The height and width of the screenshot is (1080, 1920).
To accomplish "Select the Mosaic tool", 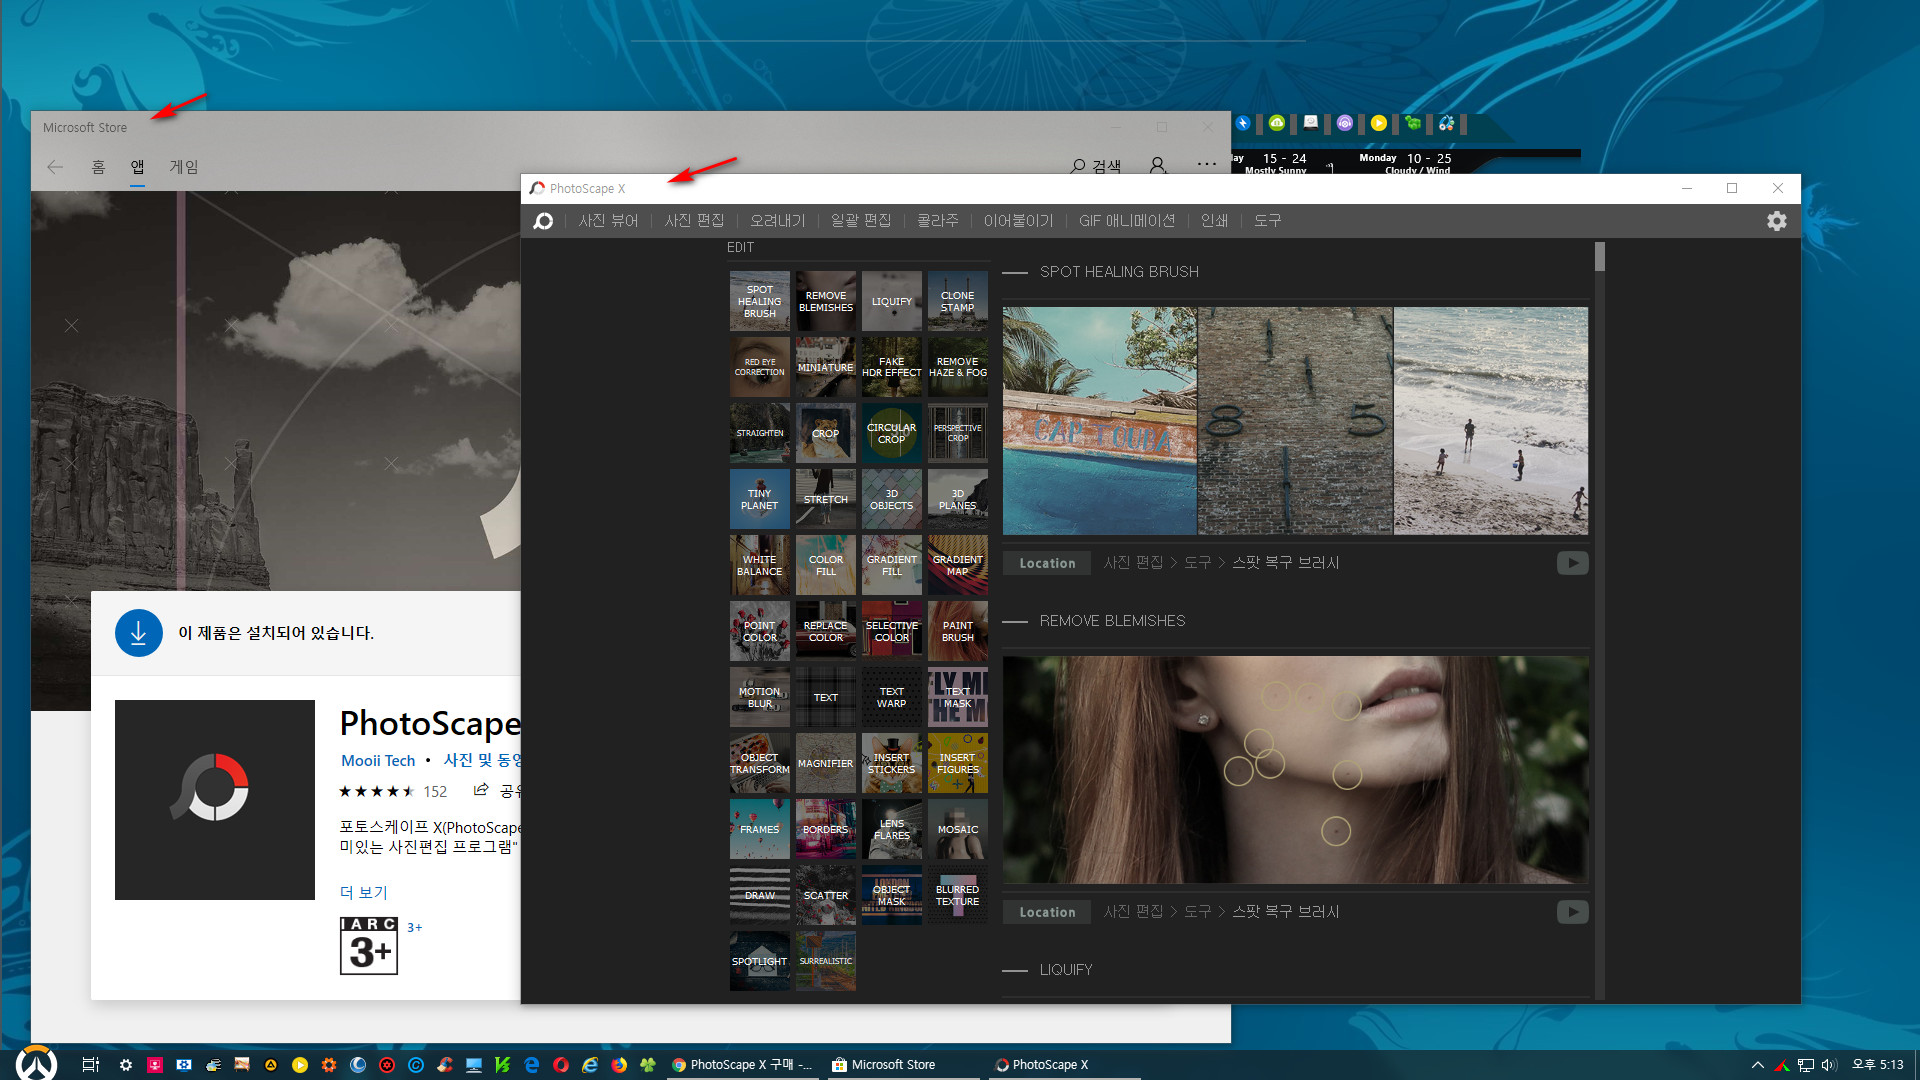I will [957, 828].
